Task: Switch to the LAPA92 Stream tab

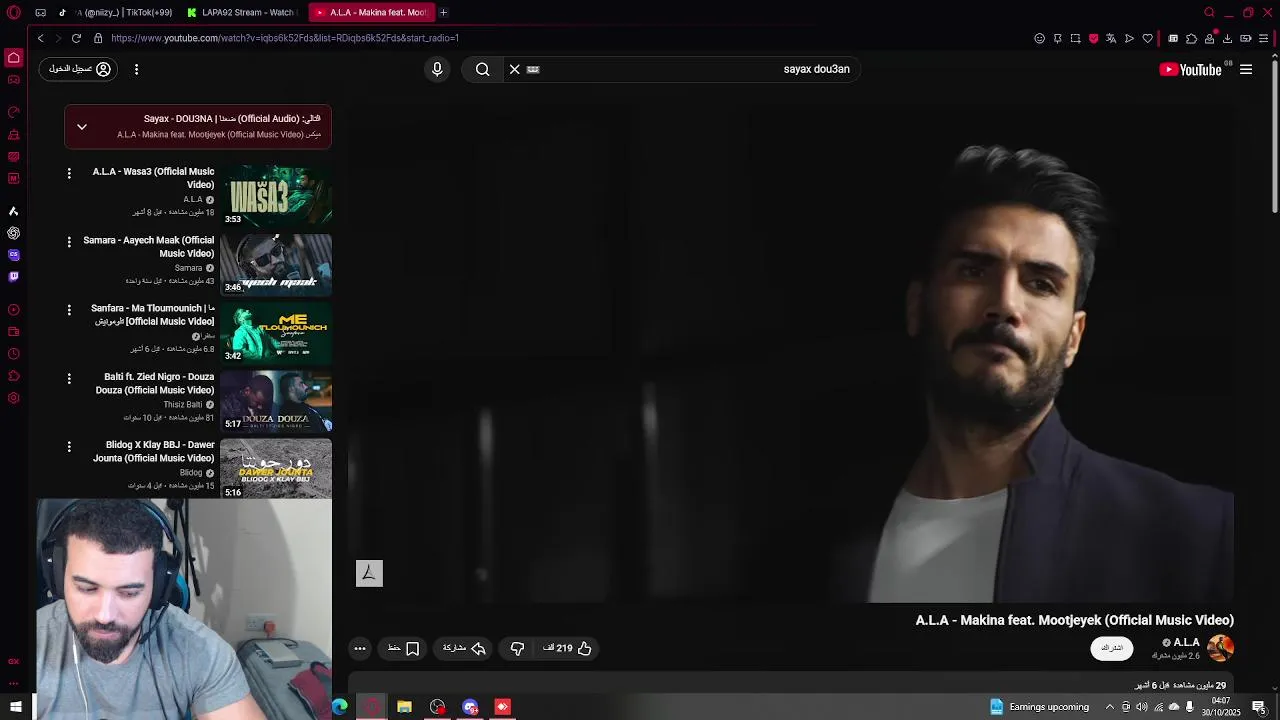Action: click(243, 12)
